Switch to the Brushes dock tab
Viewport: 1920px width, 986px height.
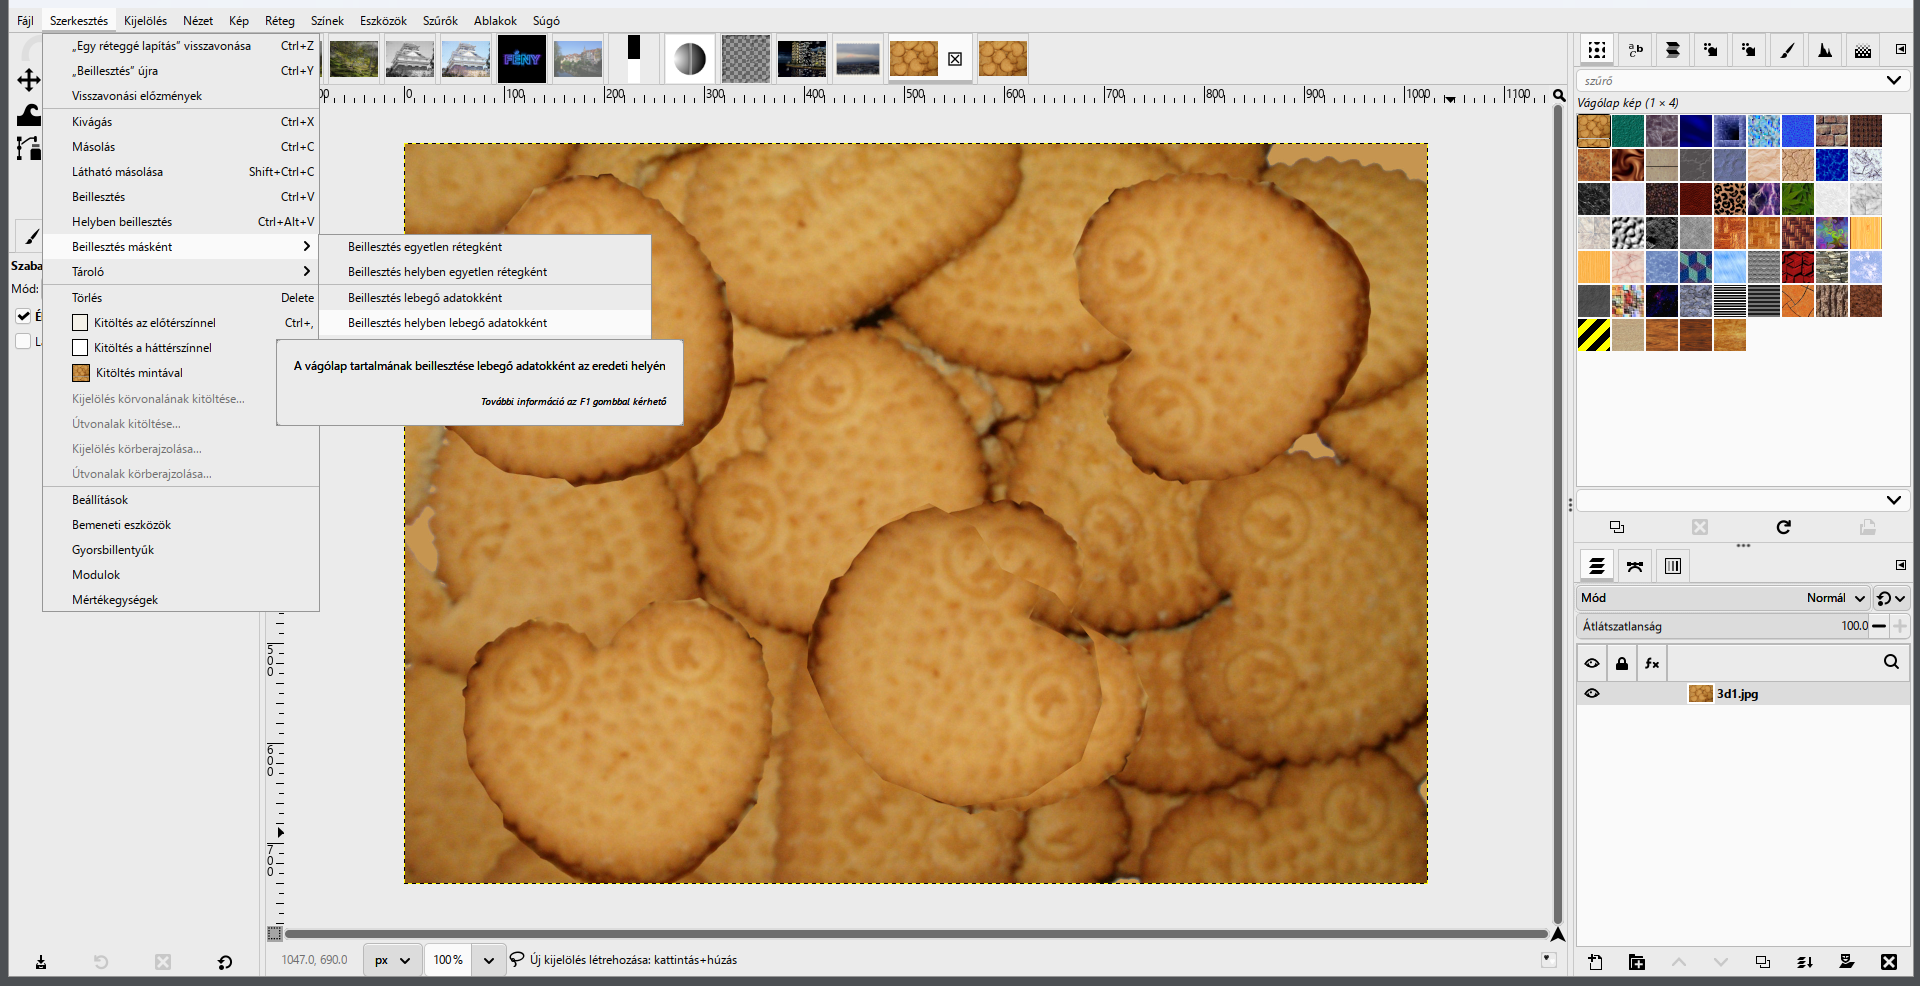[1787, 50]
